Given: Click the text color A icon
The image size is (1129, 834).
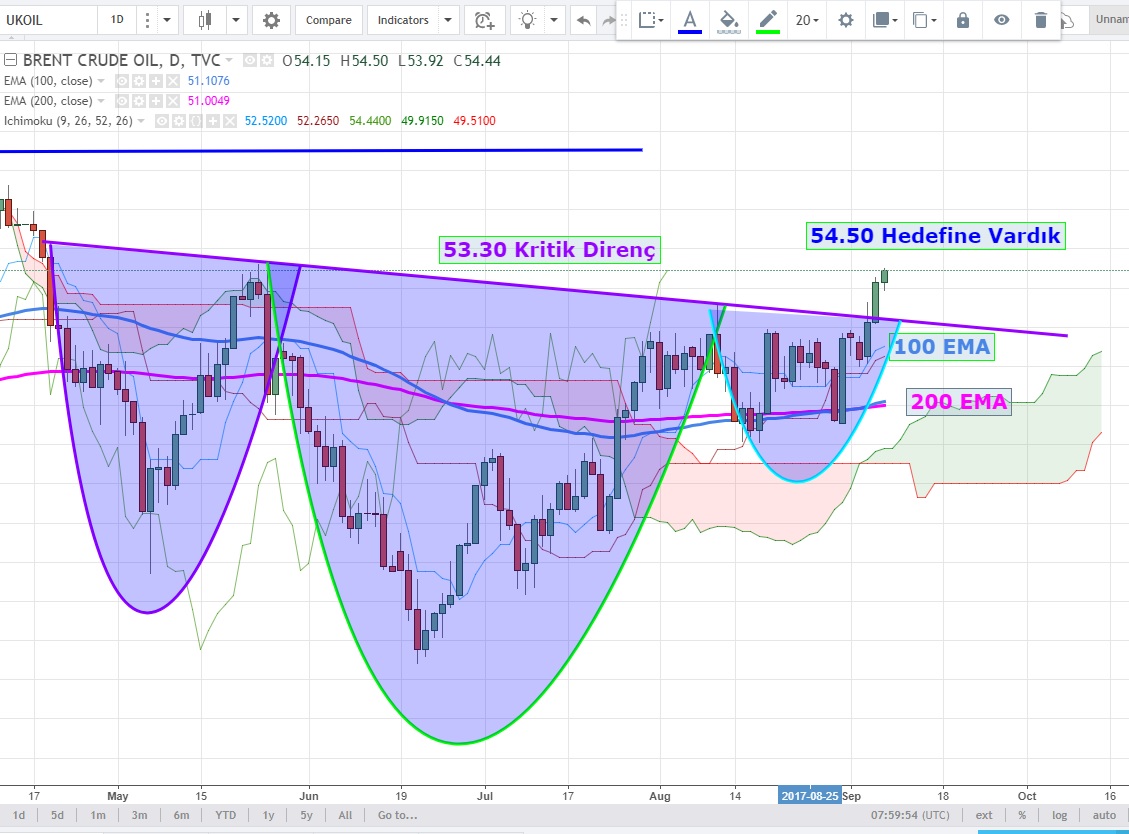Looking at the screenshot, I should tap(689, 20).
